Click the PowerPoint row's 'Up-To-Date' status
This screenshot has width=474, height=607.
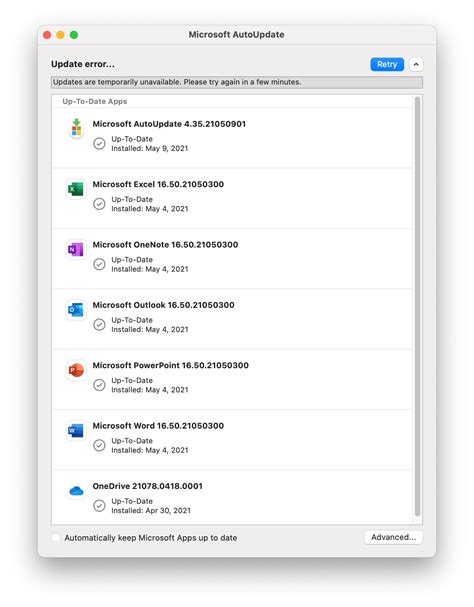132,381
